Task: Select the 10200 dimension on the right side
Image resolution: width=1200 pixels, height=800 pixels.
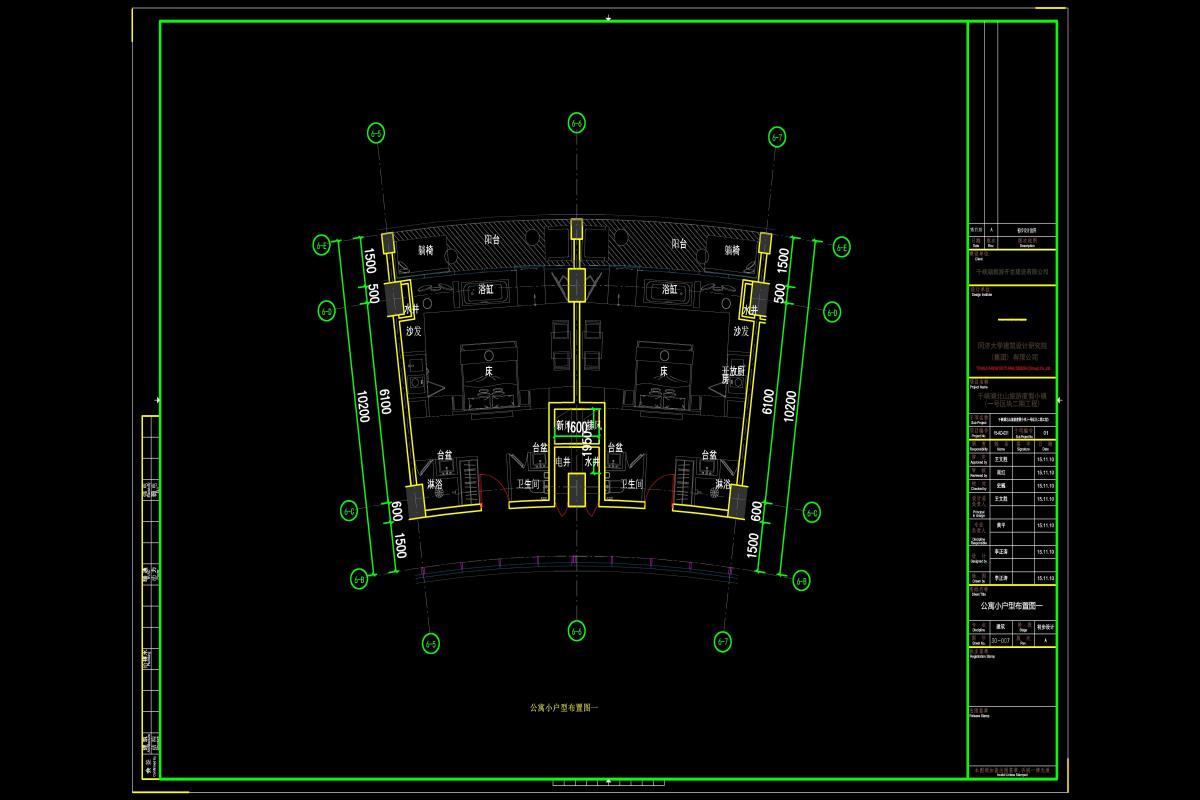Action: pos(790,407)
